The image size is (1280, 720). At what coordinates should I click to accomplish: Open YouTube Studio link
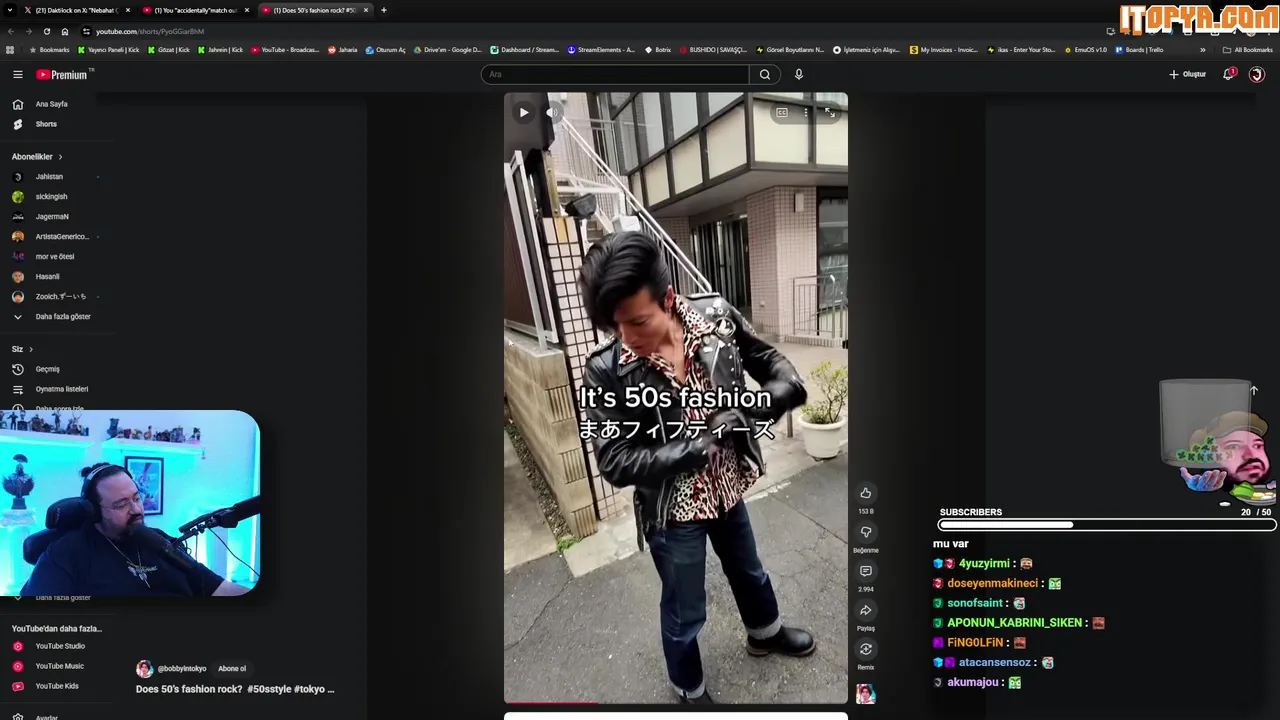[58, 646]
